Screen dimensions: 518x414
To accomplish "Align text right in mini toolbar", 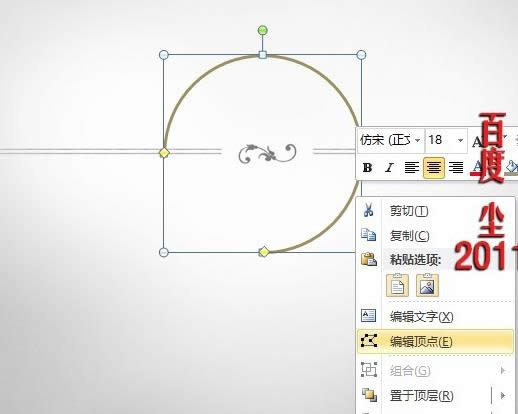I will (x=456, y=167).
